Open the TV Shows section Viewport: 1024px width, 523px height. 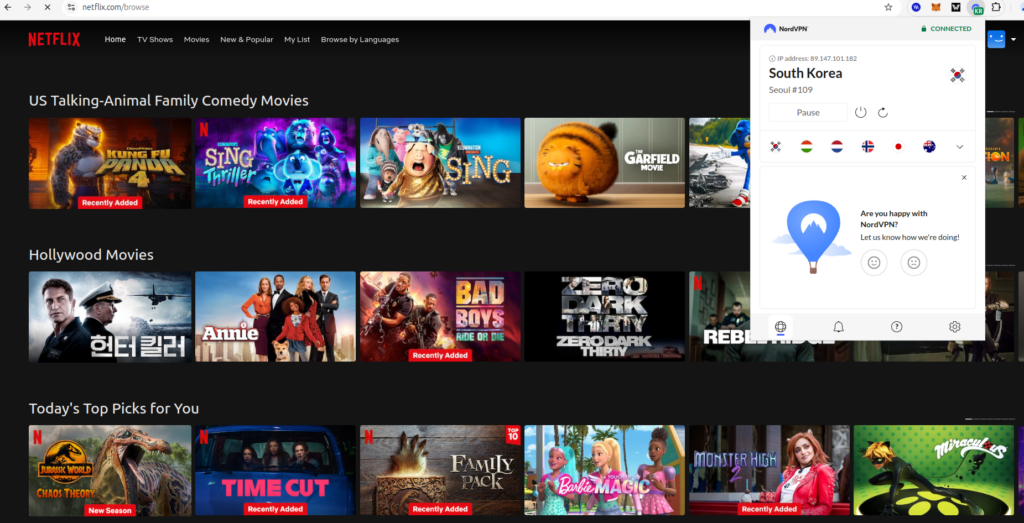click(155, 39)
